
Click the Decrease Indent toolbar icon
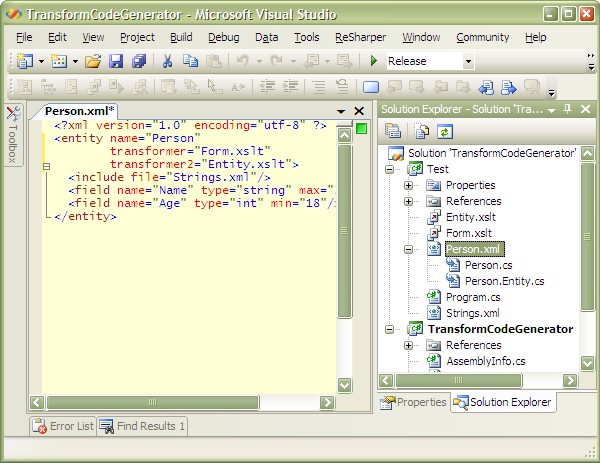tap(267, 86)
